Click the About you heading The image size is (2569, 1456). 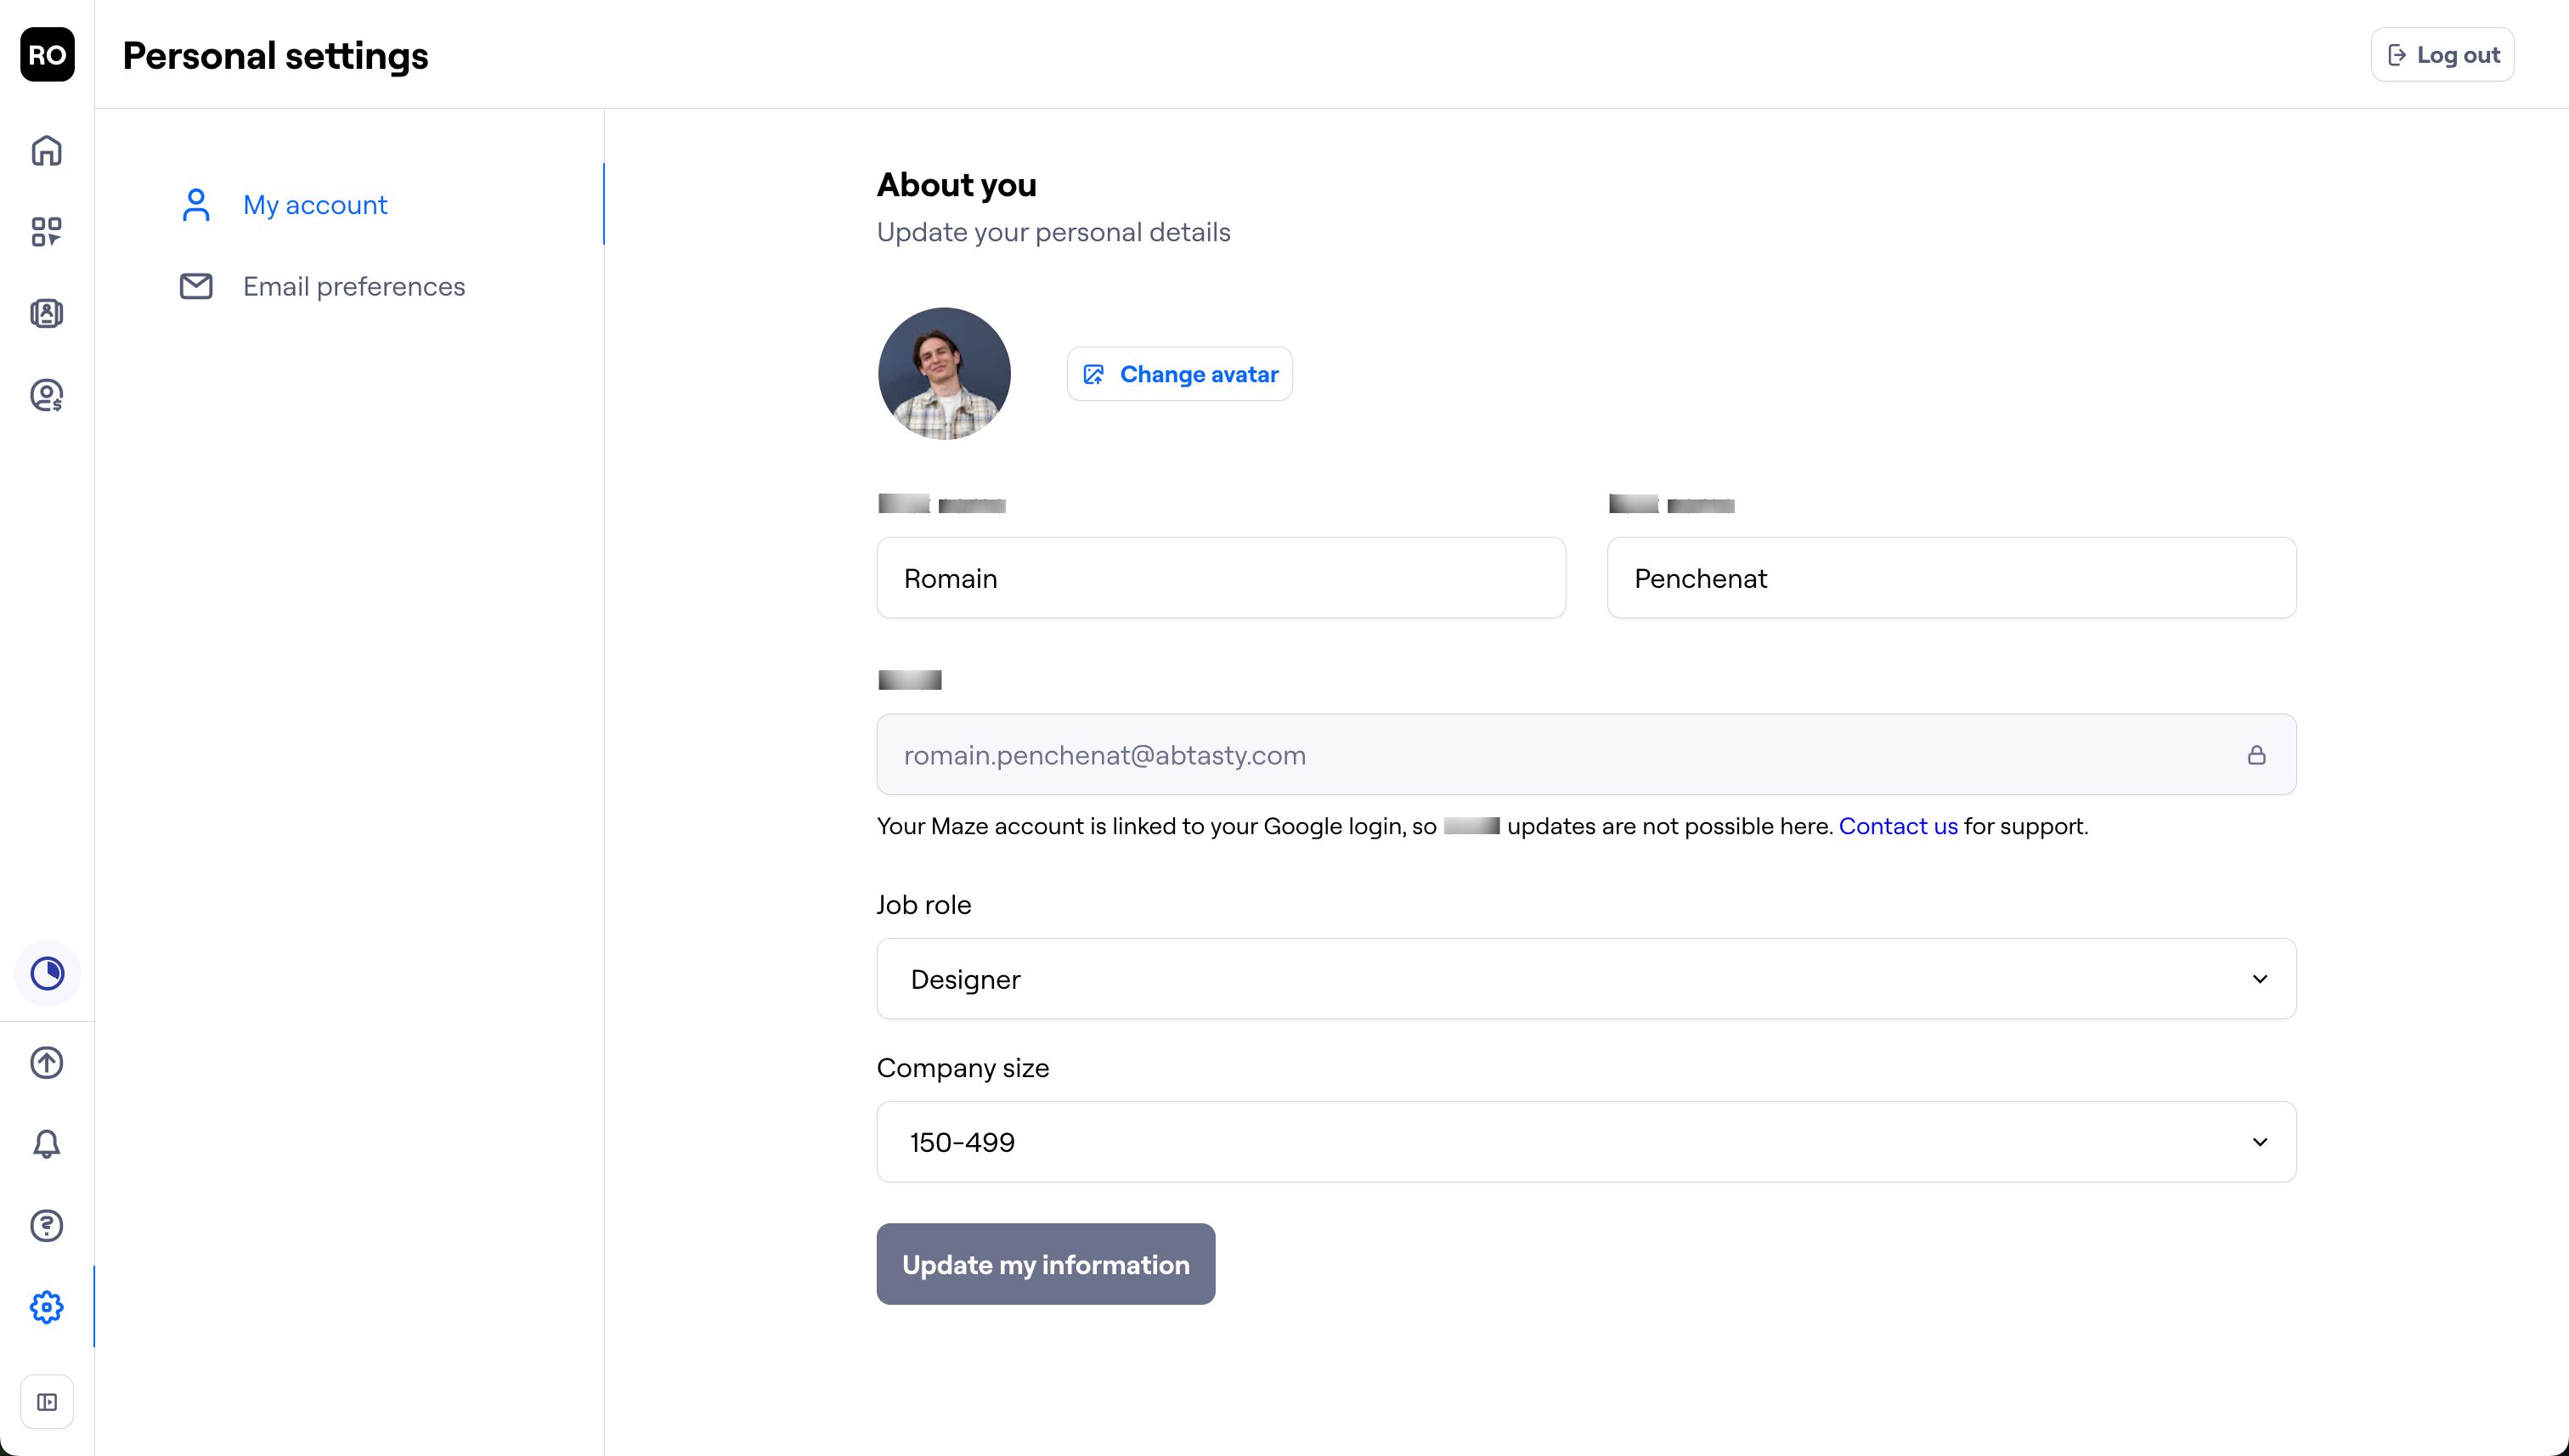click(956, 185)
